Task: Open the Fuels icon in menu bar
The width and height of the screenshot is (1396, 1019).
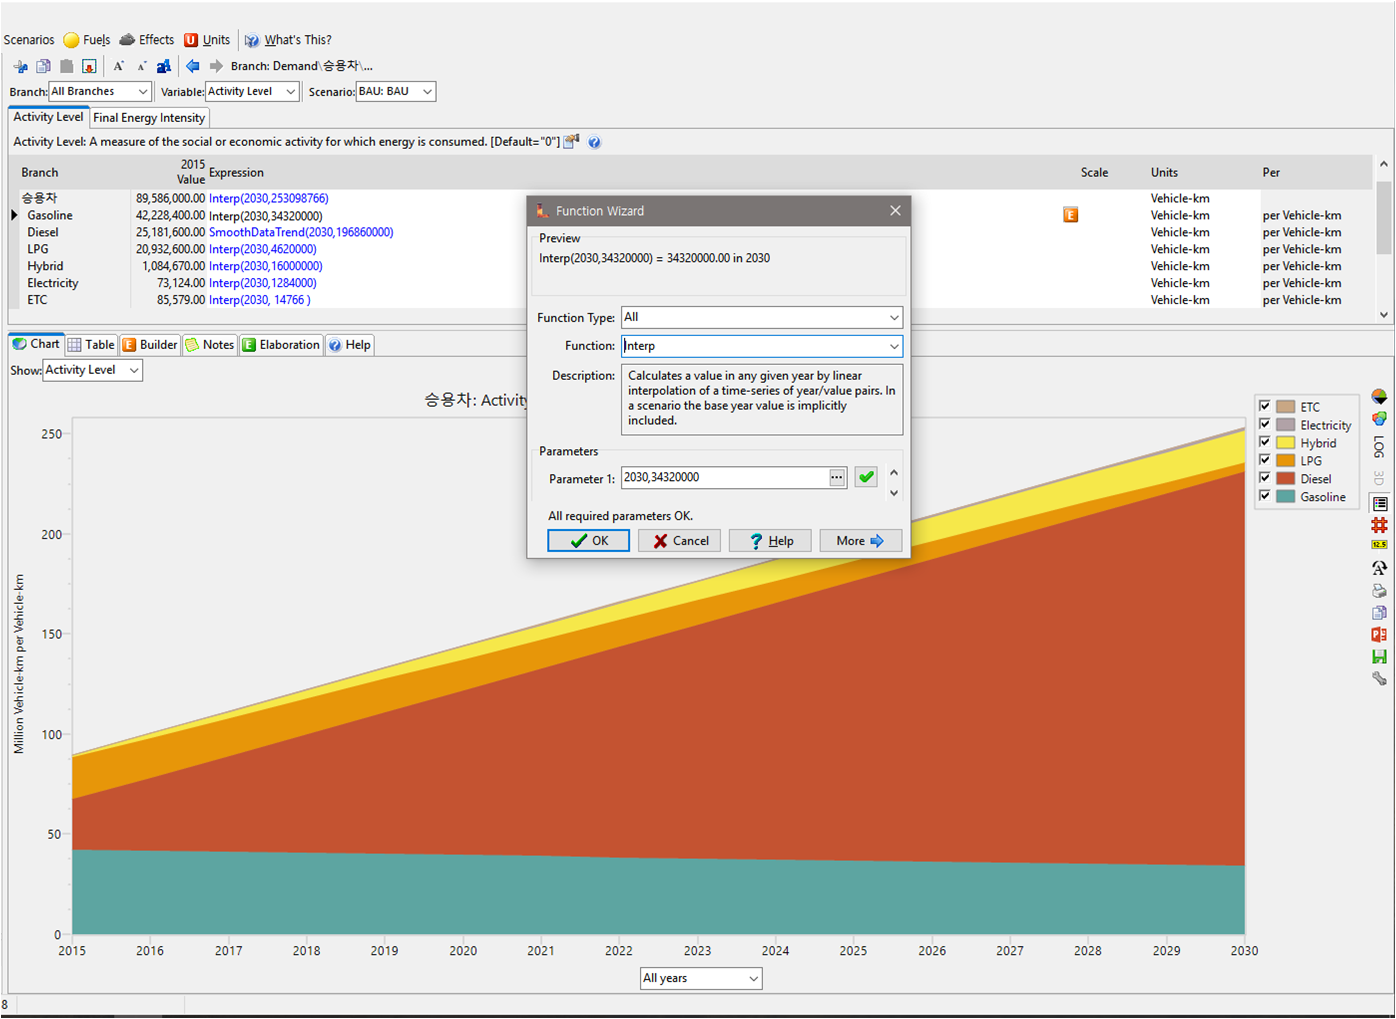Action: coord(71,40)
